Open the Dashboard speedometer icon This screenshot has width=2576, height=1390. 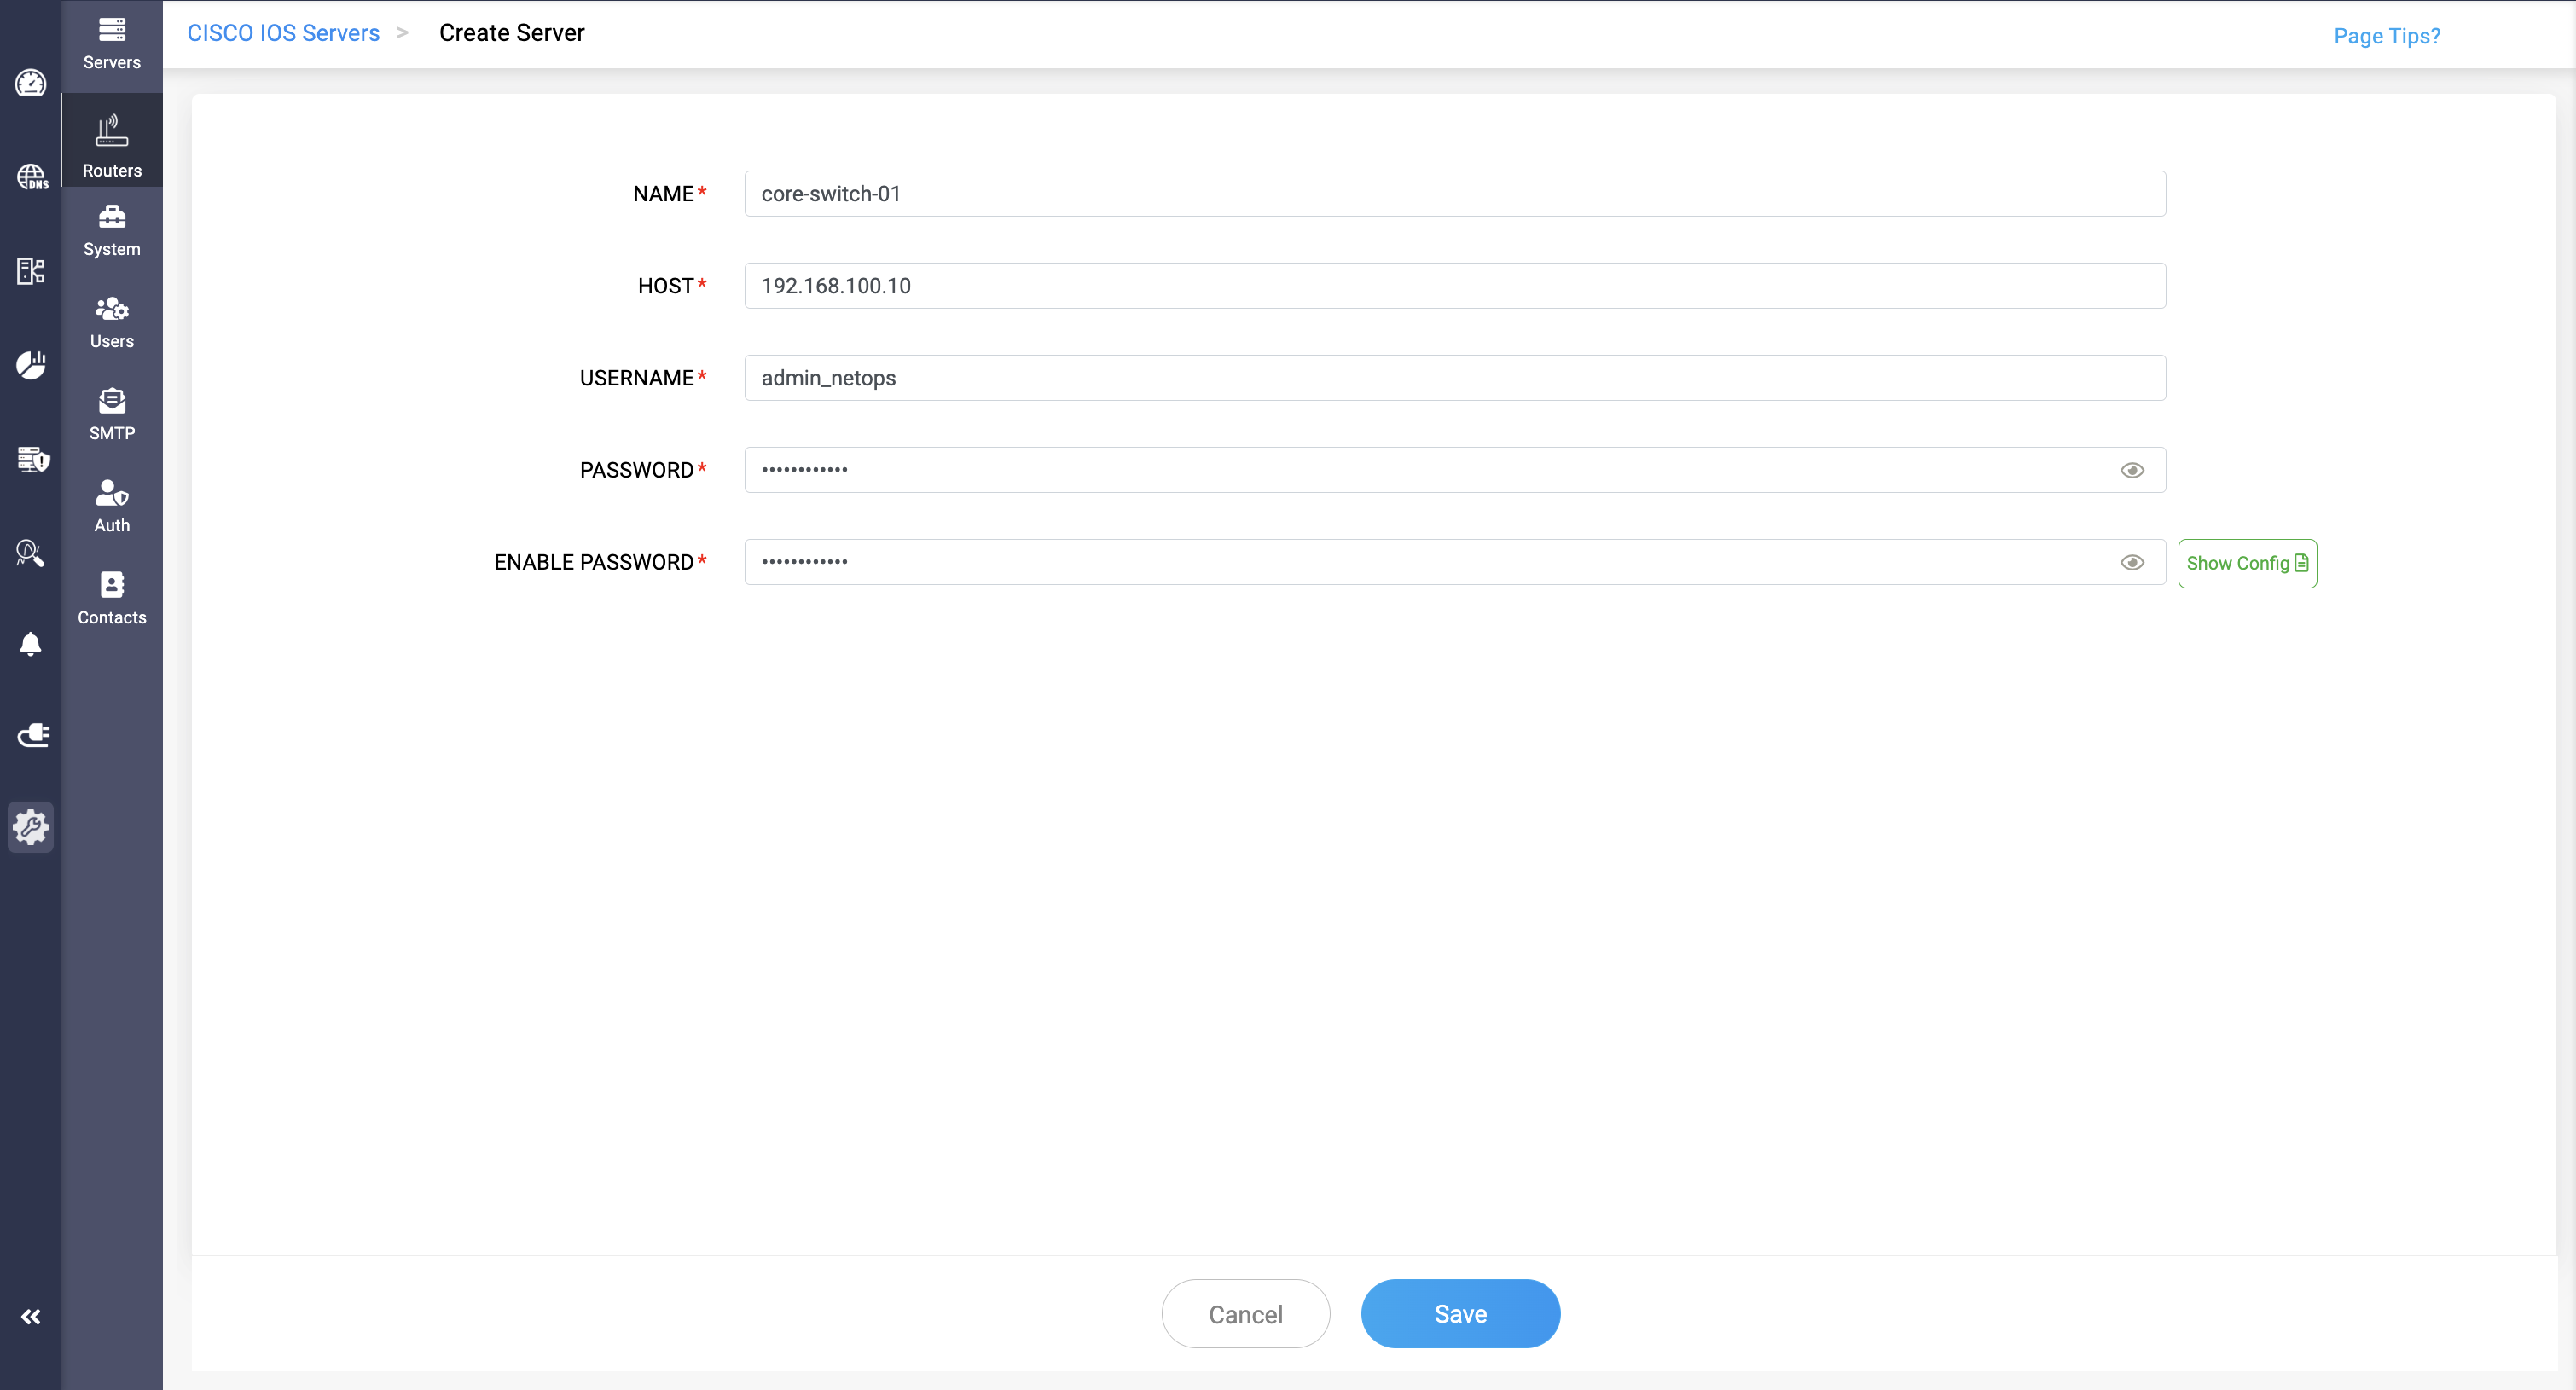31,83
